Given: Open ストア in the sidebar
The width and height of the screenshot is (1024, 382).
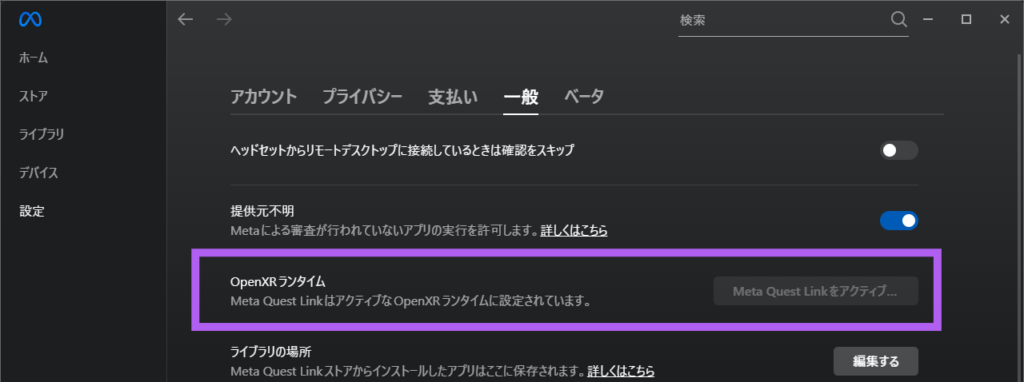Looking at the screenshot, I should pyautogui.click(x=33, y=97).
